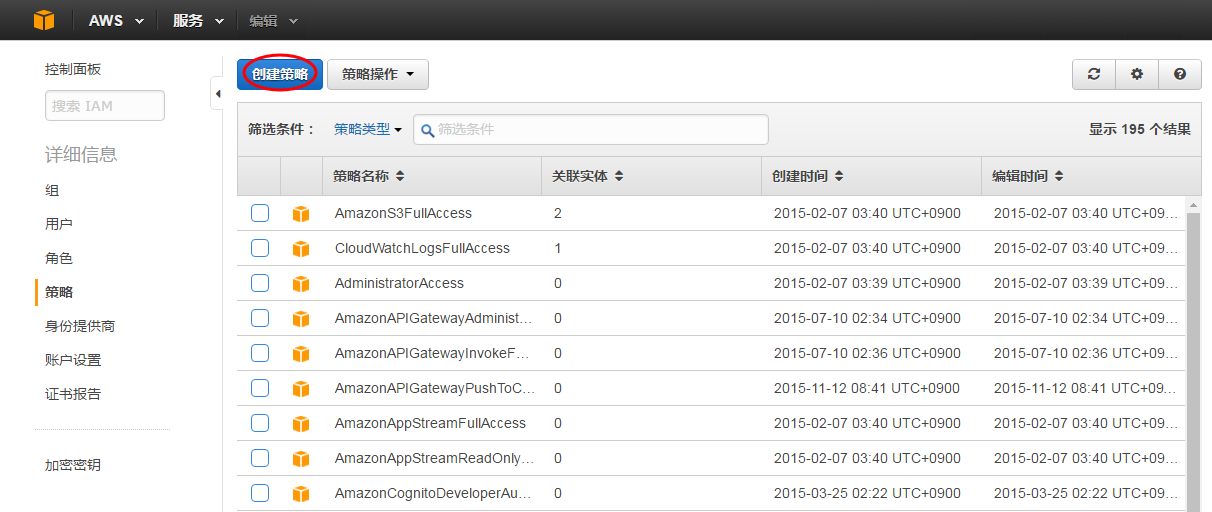Click the 筛选条件 filter input field
This screenshot has height=512, width=1212.
pos(591,129)
